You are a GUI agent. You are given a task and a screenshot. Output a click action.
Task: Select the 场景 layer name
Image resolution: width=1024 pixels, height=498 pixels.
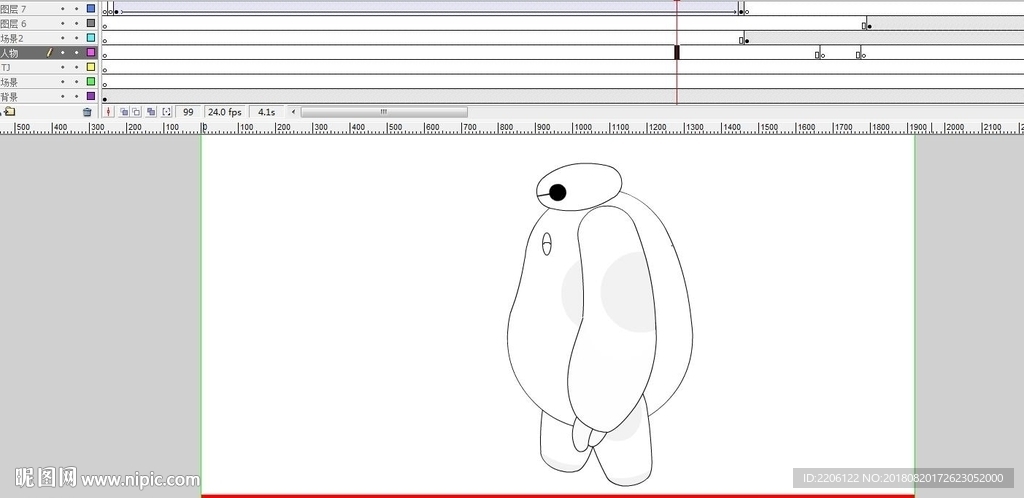[x=9, y=82]
